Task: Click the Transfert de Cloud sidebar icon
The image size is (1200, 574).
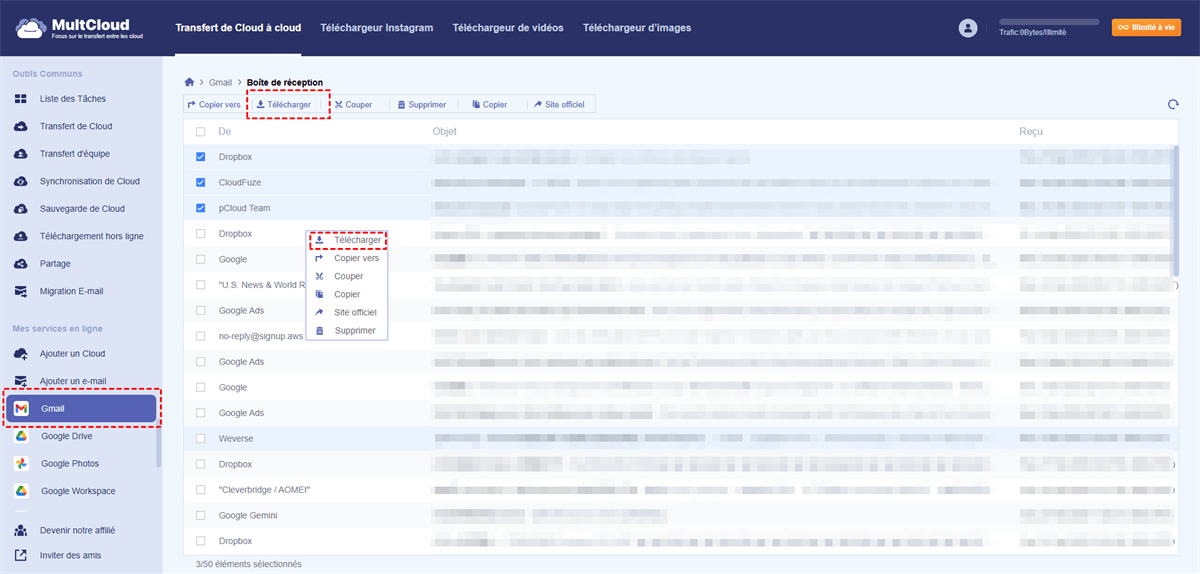Action: pyautogui.click(x=20, y=126)
